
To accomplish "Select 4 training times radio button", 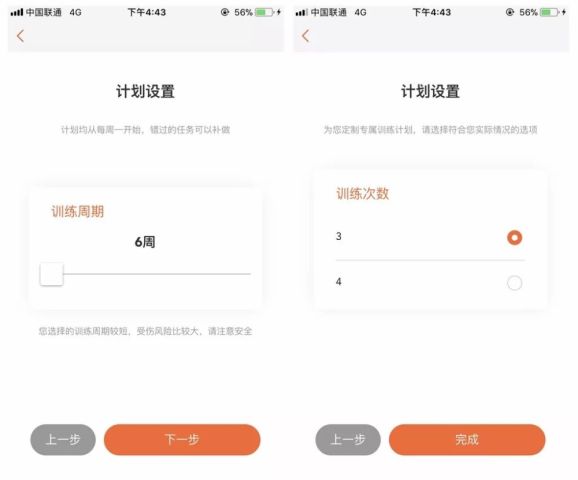I will (x=514, y=283).
